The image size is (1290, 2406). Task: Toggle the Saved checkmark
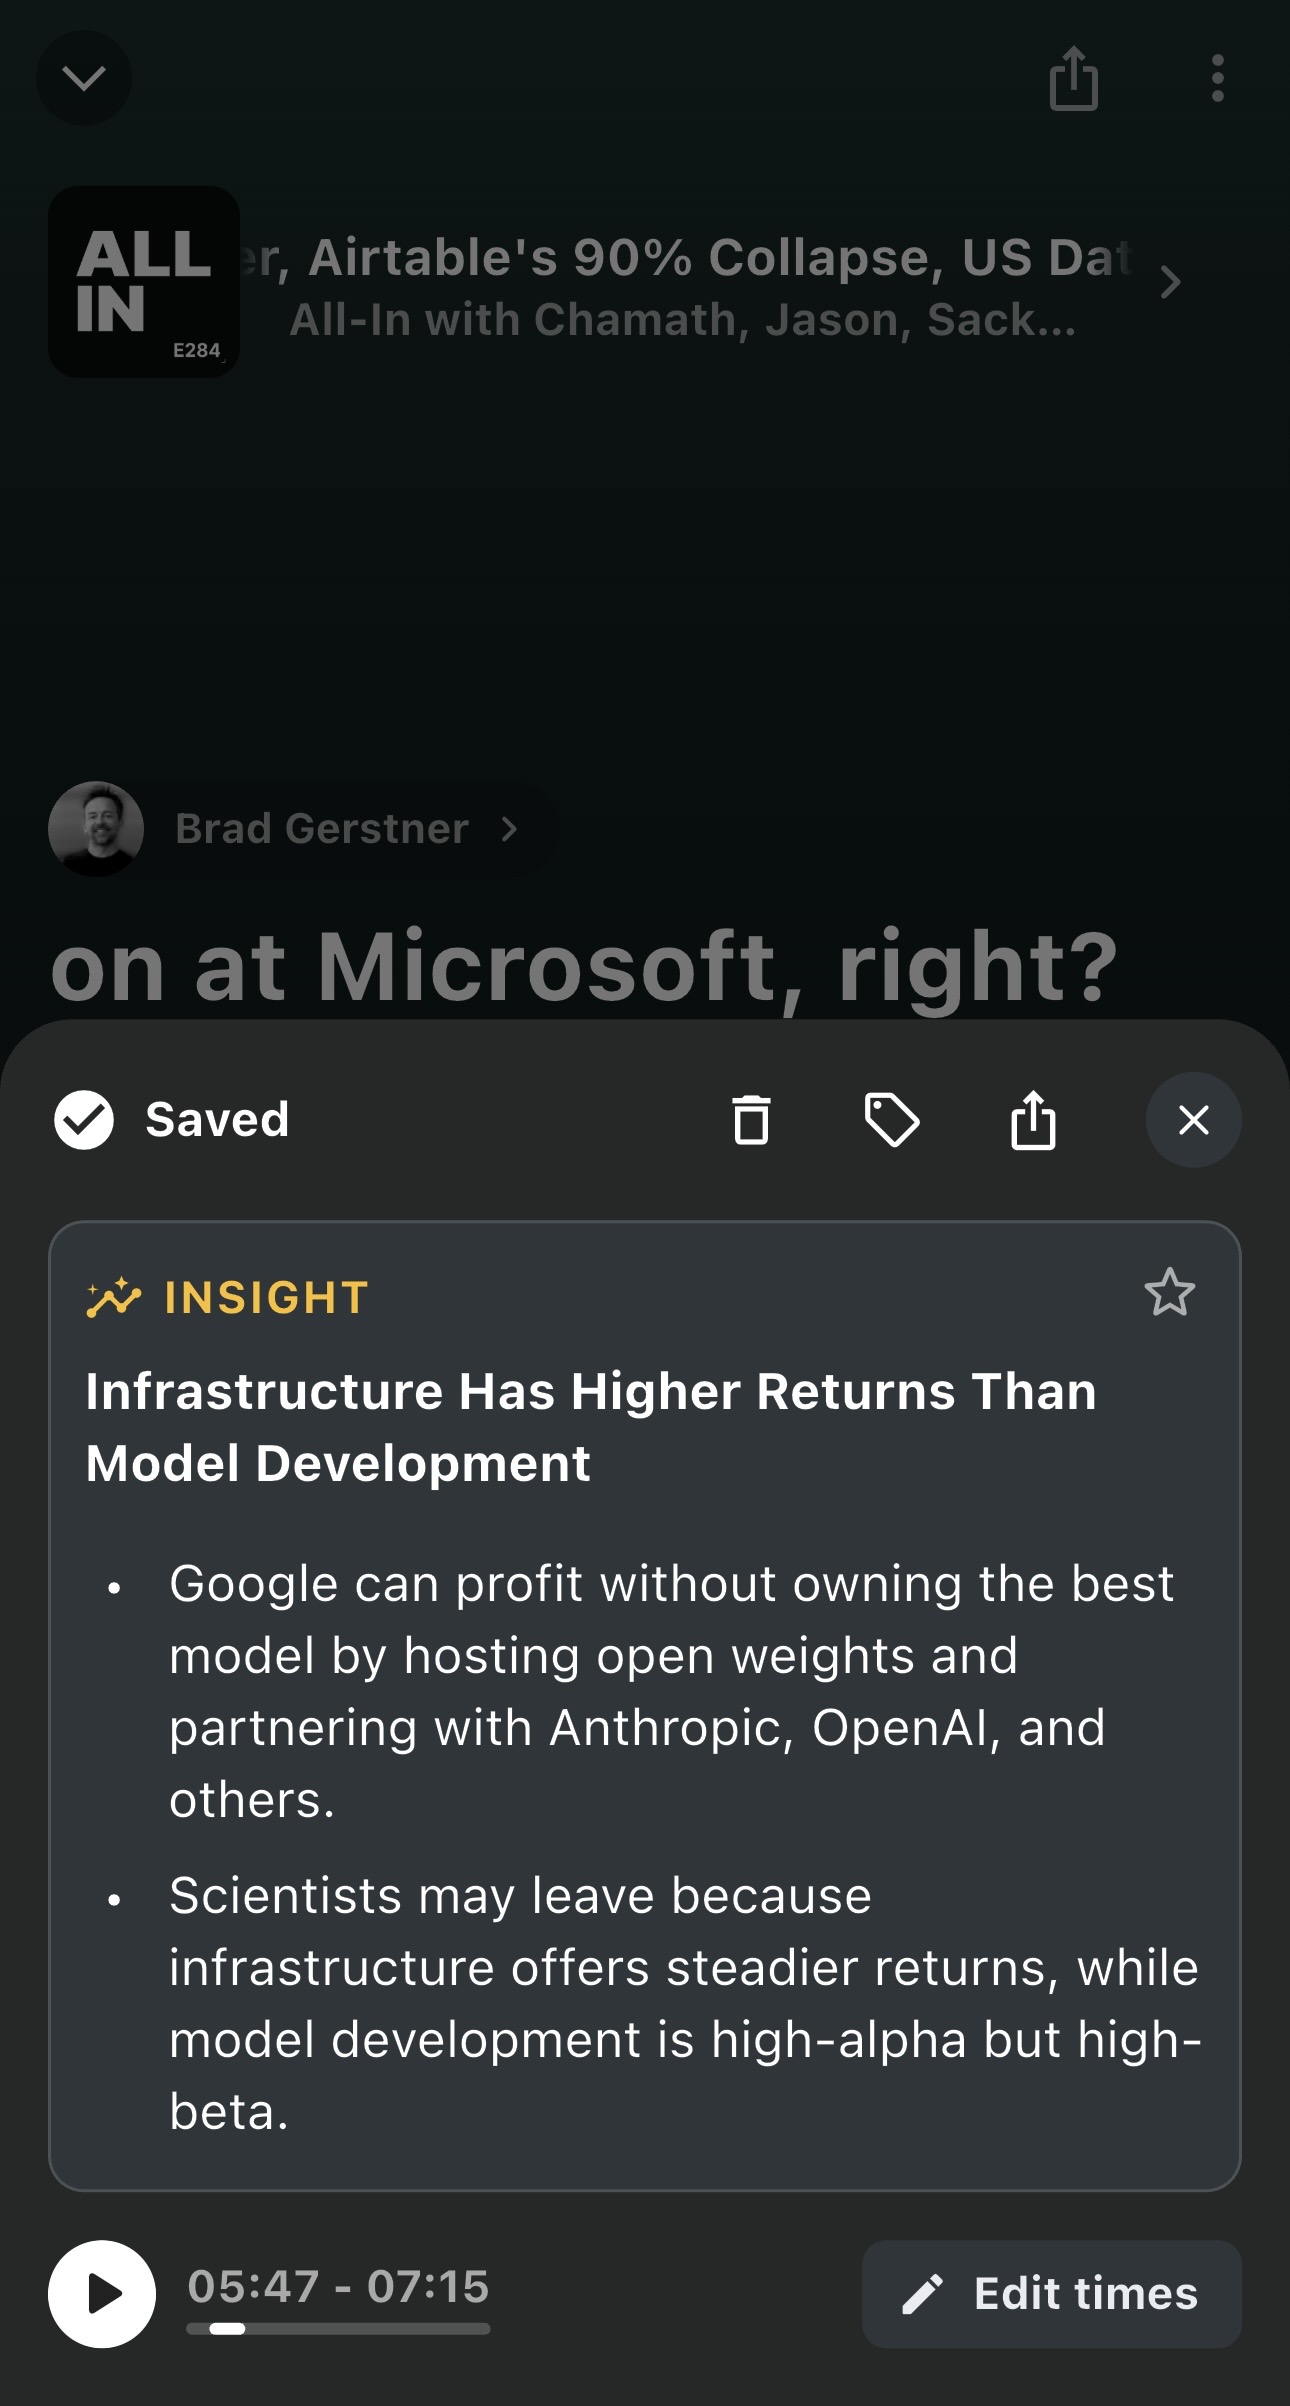[x=84, y=1120]
